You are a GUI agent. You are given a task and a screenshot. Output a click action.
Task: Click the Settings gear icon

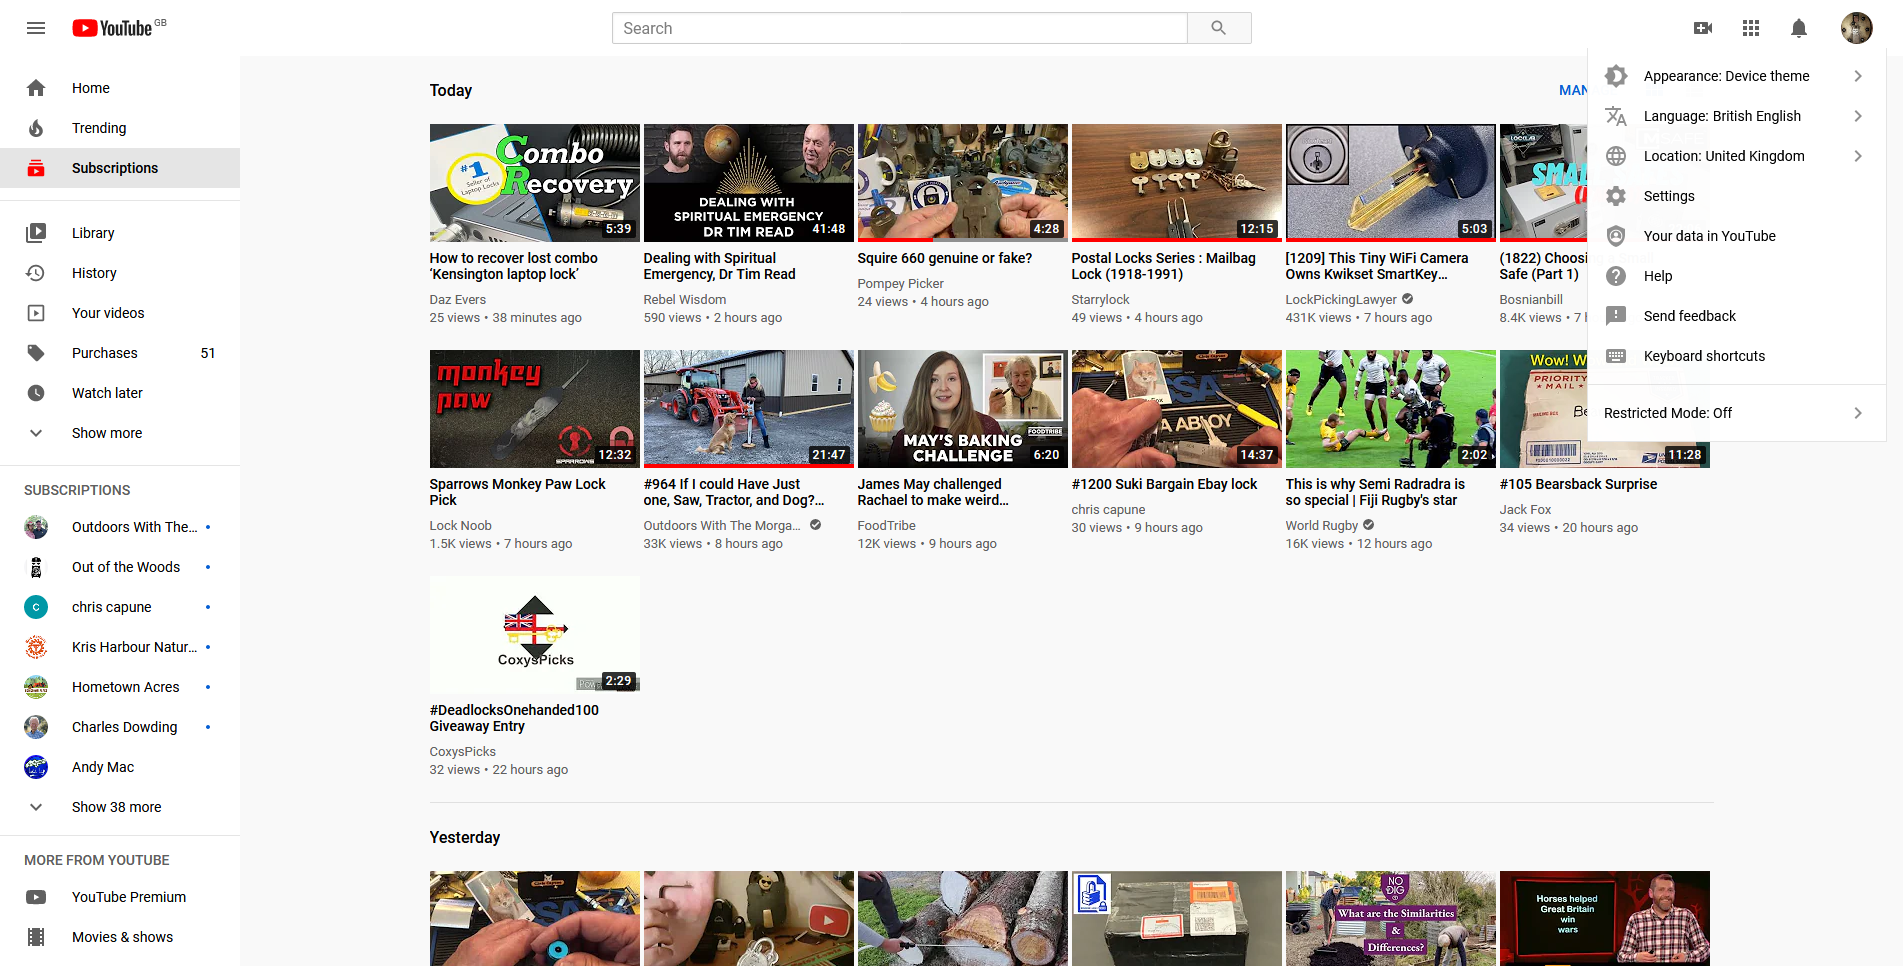[x=1616, y=196]
